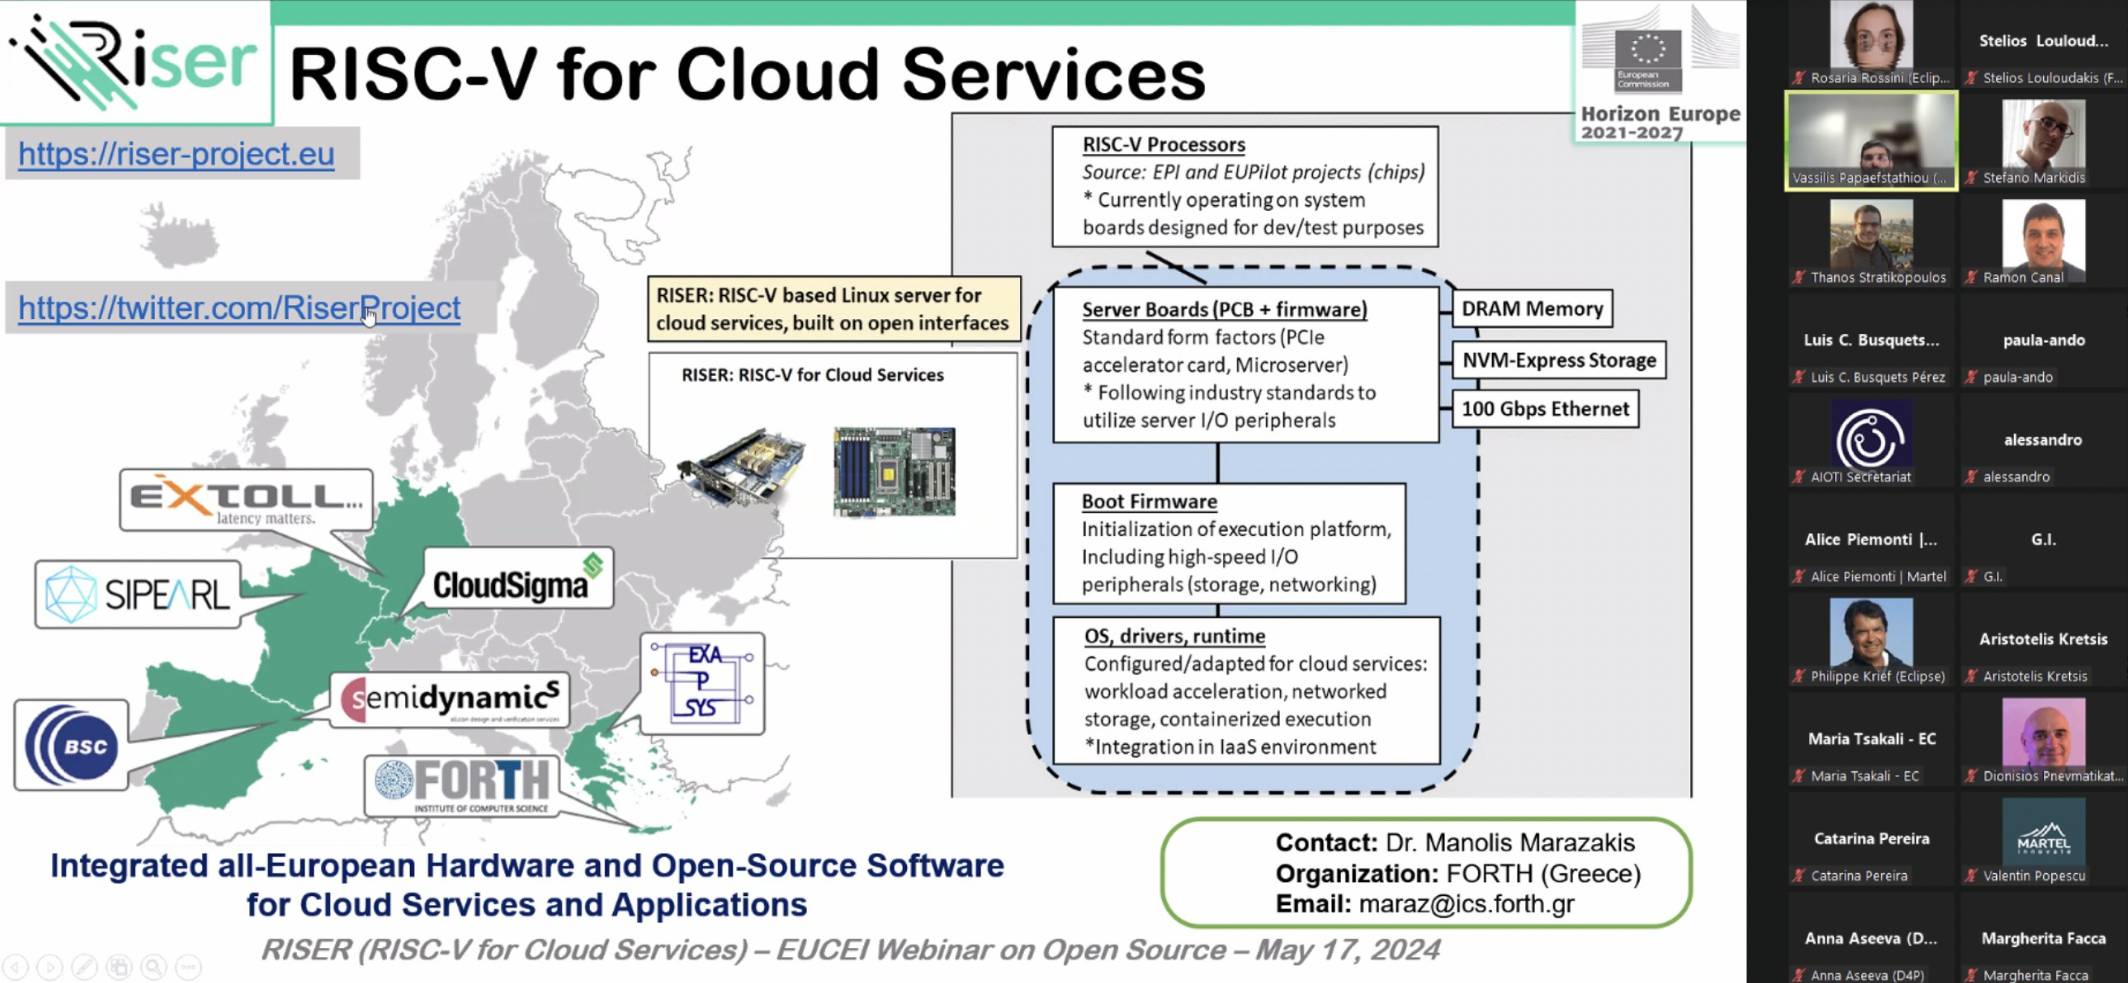The width and height of the screenshot is (2128, 983).
Task: Click muted mic icon next to Aristotelis Kretsis label
Action: click(1972, 677)
